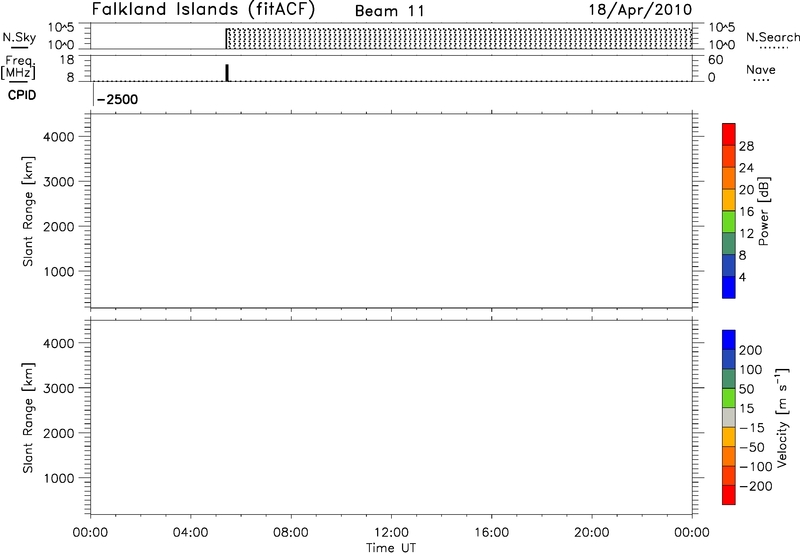
Task: Click the '200' Velocity colorbar value
Action: tap(751, 350)
